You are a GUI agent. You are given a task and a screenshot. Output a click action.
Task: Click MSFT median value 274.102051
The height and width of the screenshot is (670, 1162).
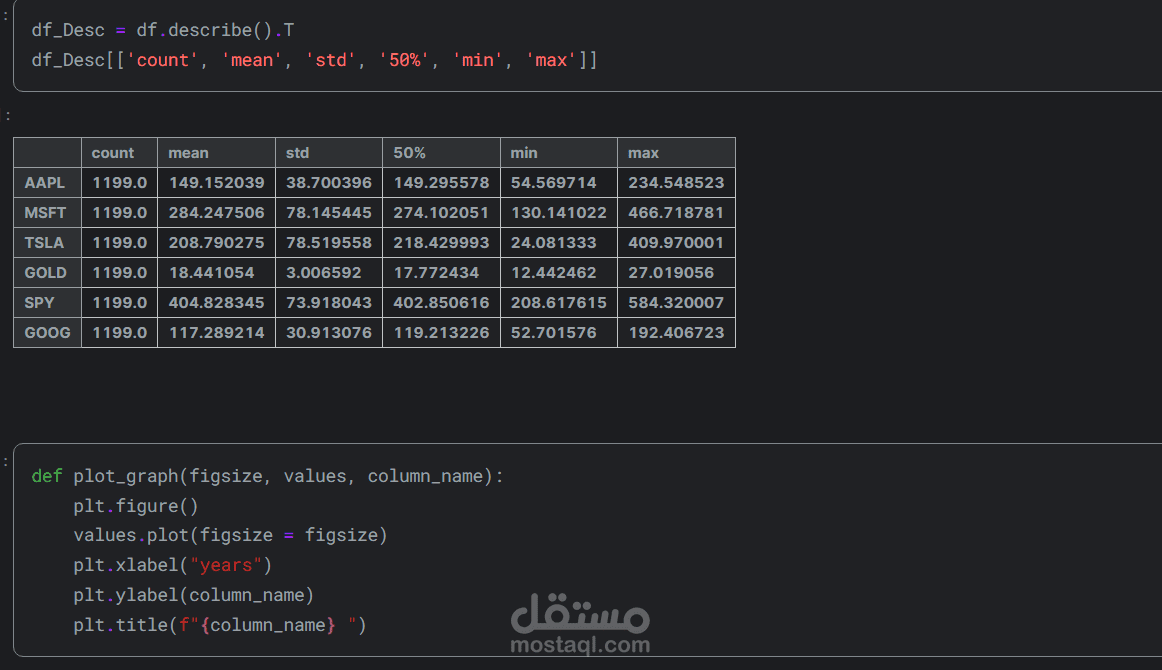click(x=441, y=213)
